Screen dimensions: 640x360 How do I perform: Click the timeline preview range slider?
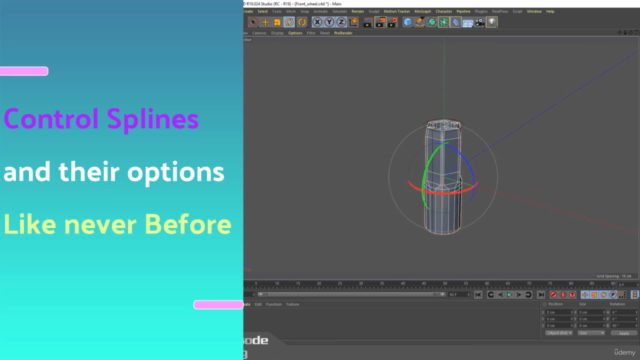pyautogui.click(x=351, y=294)
